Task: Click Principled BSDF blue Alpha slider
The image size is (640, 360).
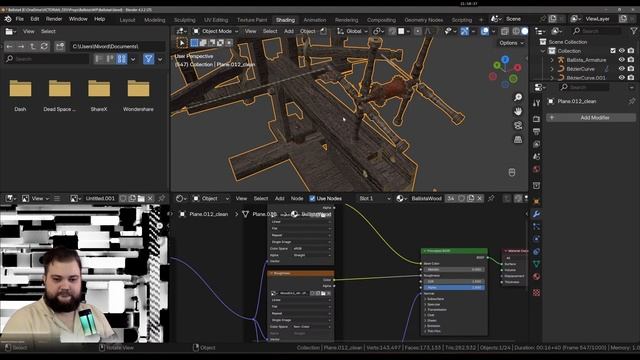Action: click(x=454, y=287)
